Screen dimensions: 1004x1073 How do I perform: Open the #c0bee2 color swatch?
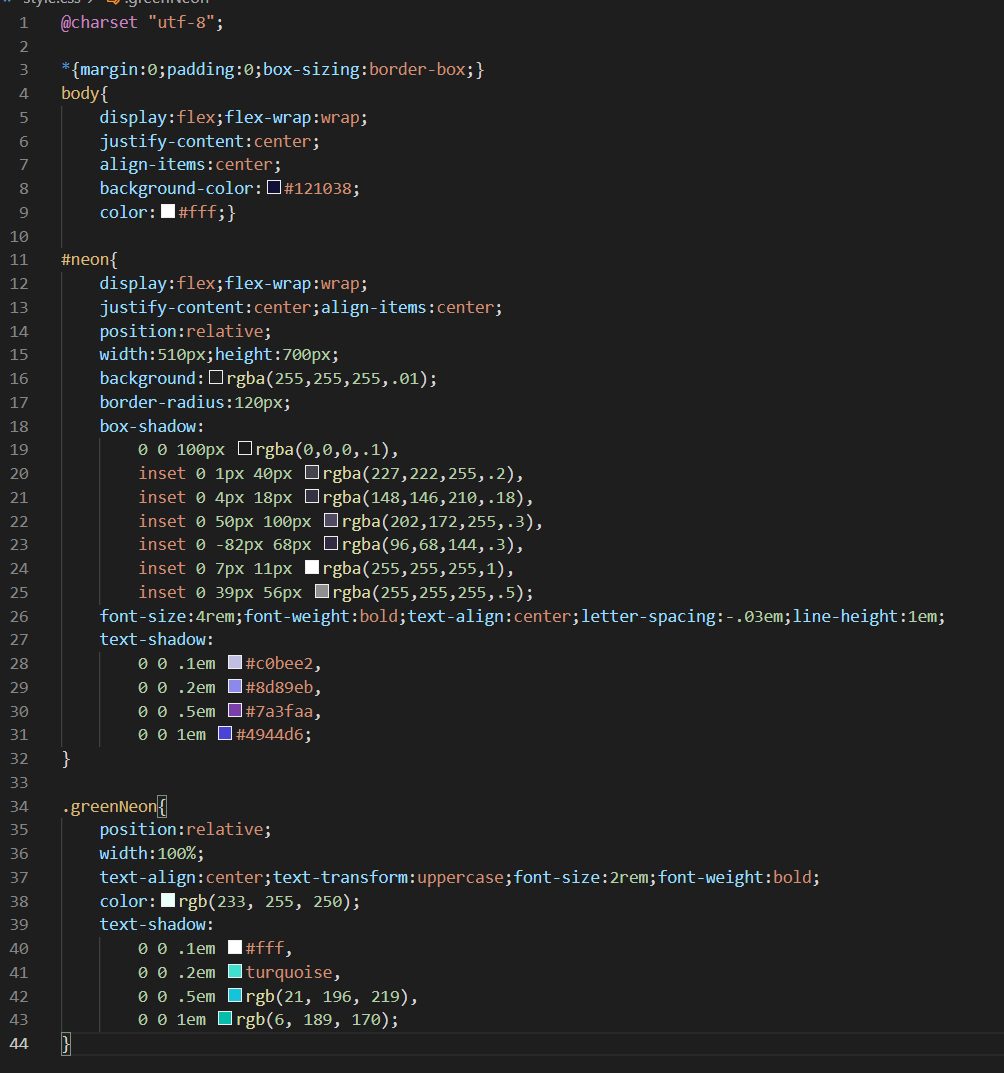[x=235, y=663]
